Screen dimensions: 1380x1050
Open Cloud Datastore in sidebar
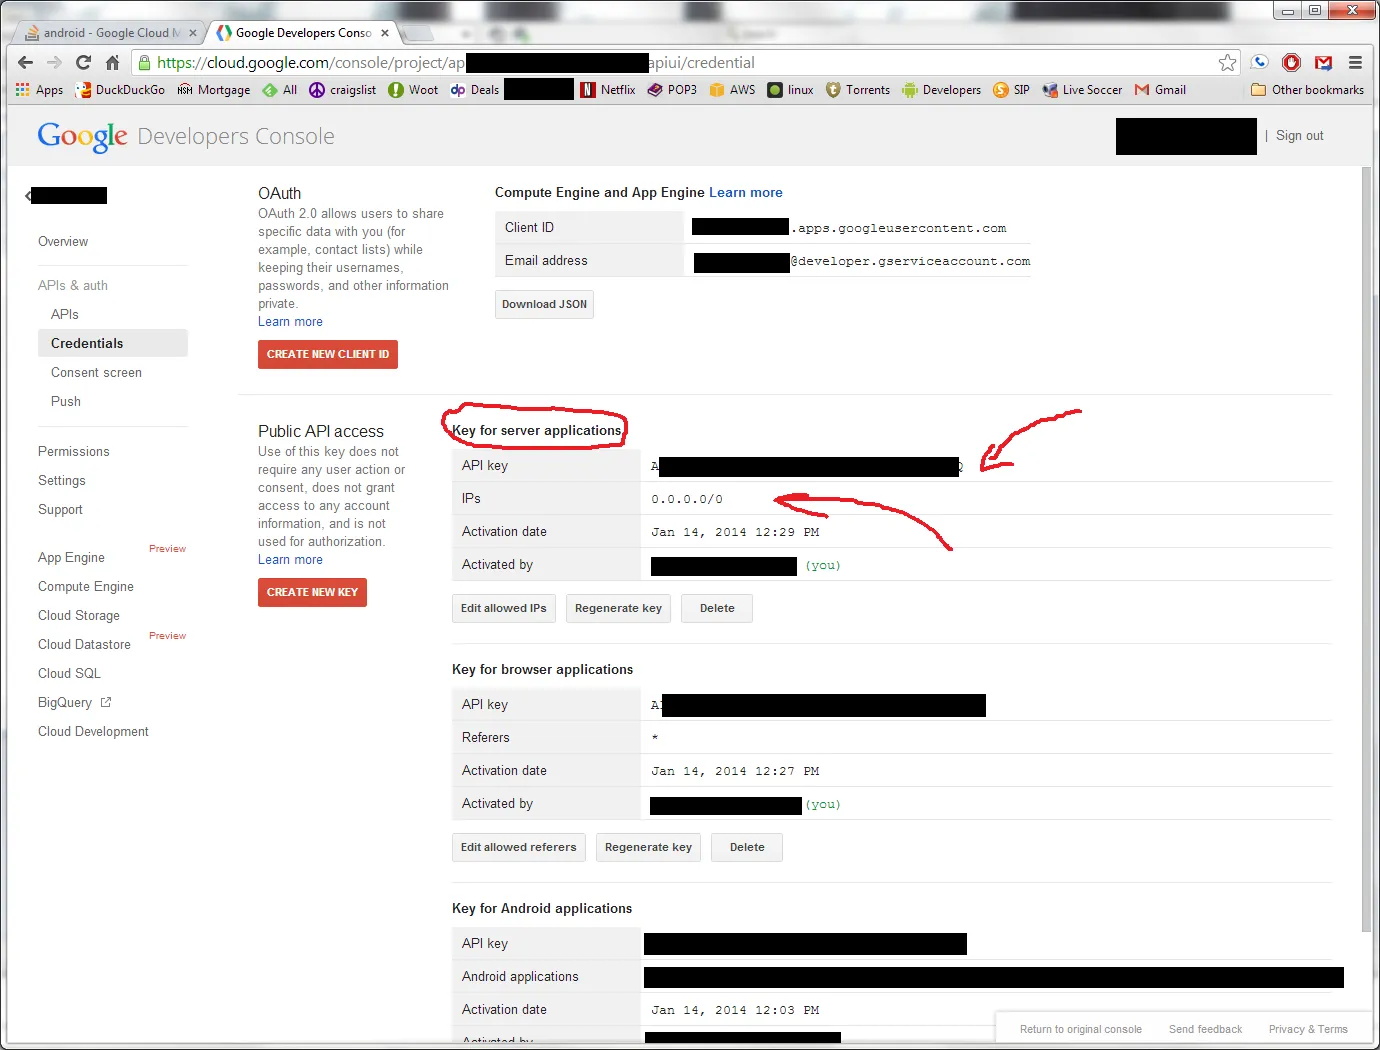[84, 645]
